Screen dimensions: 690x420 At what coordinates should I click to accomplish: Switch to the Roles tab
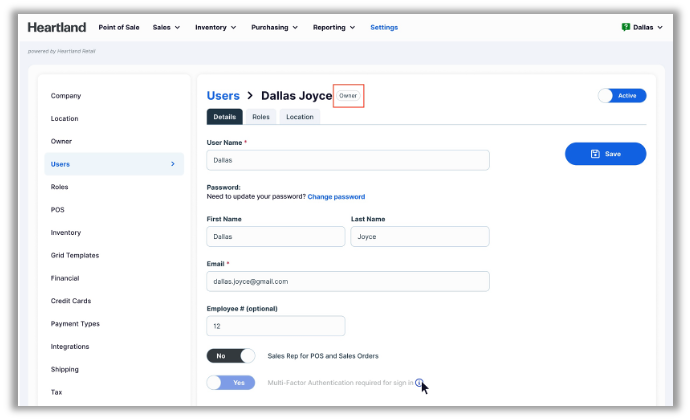[x=260, y=117]
